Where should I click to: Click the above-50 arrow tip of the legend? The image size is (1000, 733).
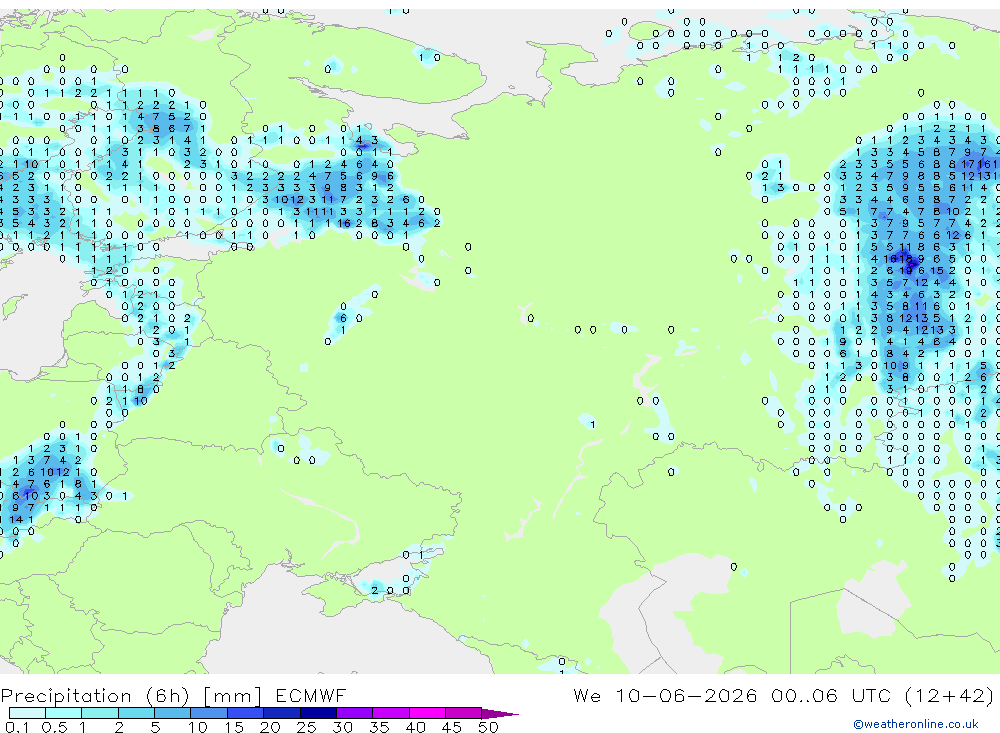tap(500, 714)
